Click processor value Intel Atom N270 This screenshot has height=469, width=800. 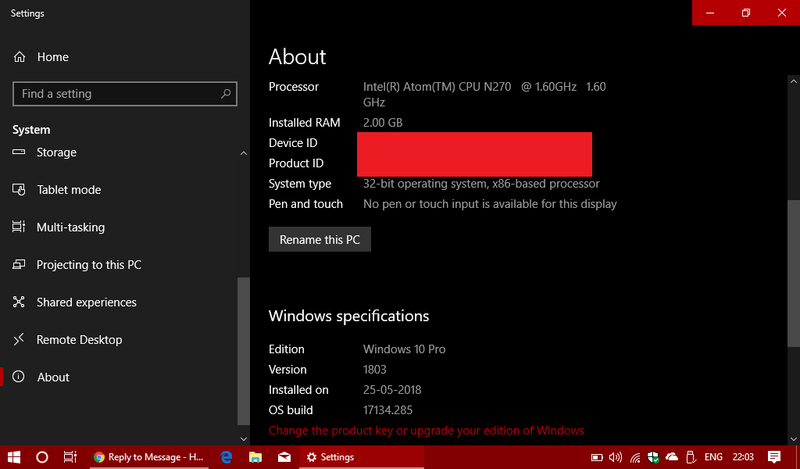[x=484, y=94]
